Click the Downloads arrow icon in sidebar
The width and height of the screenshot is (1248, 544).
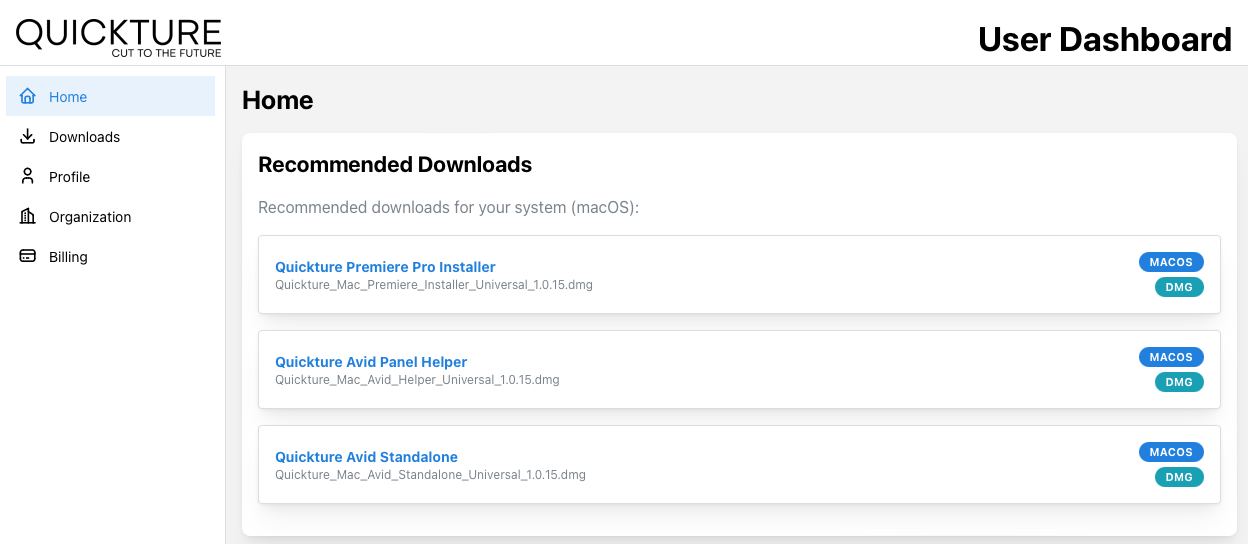coord(28,136)
